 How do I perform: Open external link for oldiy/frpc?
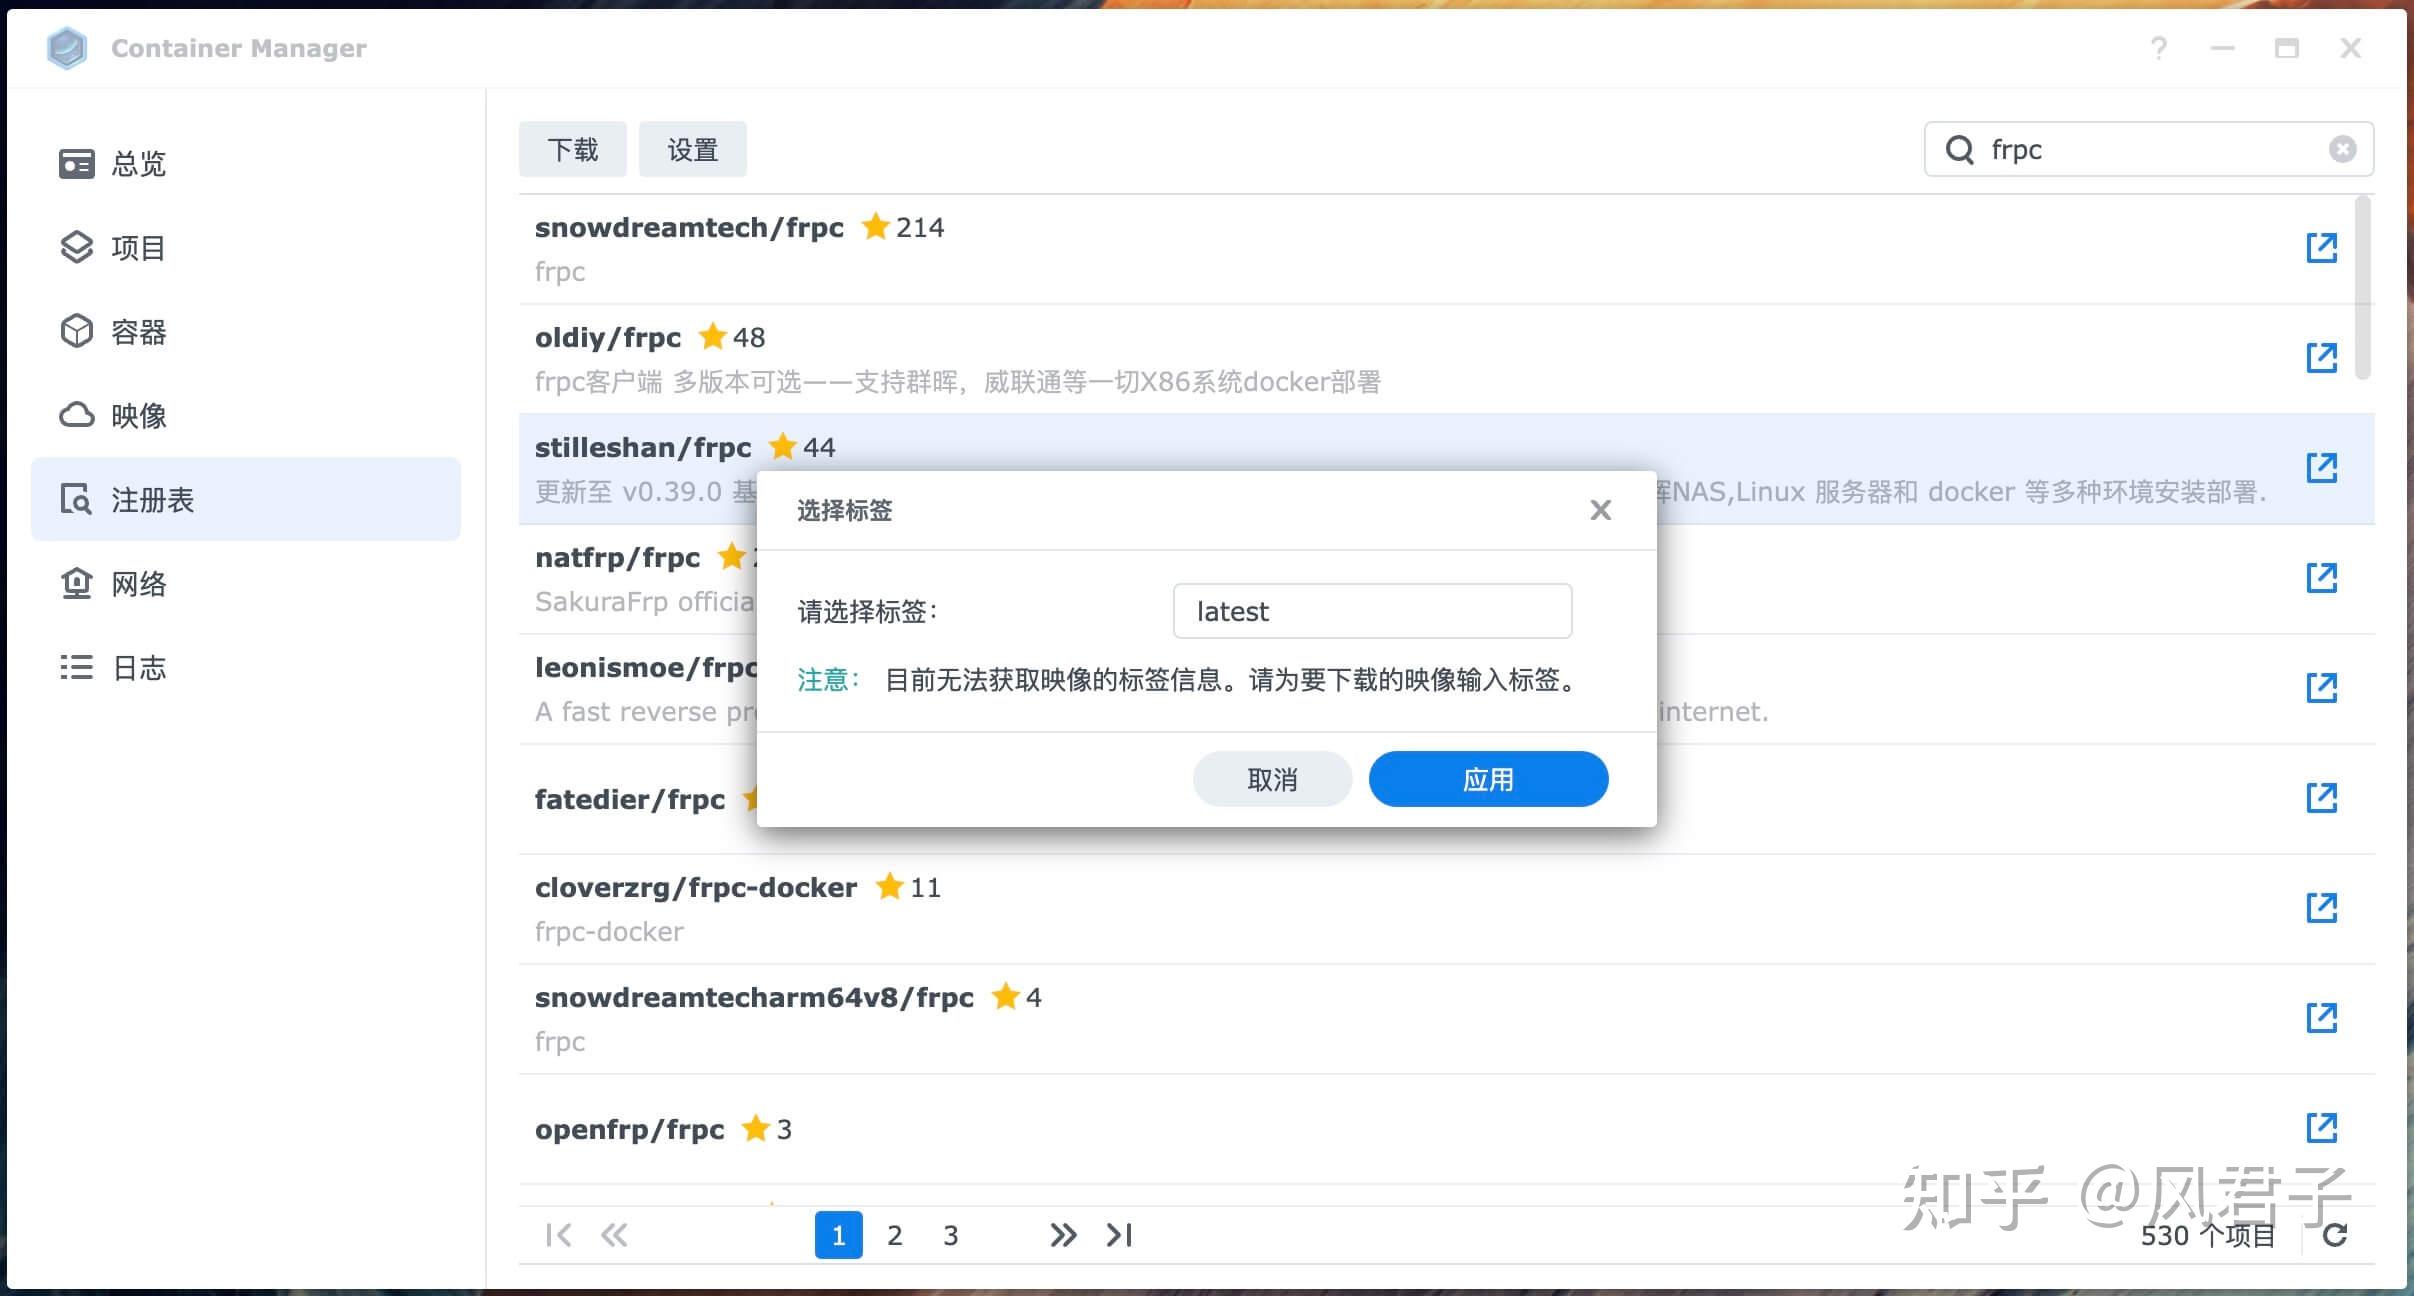[2322, 357]
